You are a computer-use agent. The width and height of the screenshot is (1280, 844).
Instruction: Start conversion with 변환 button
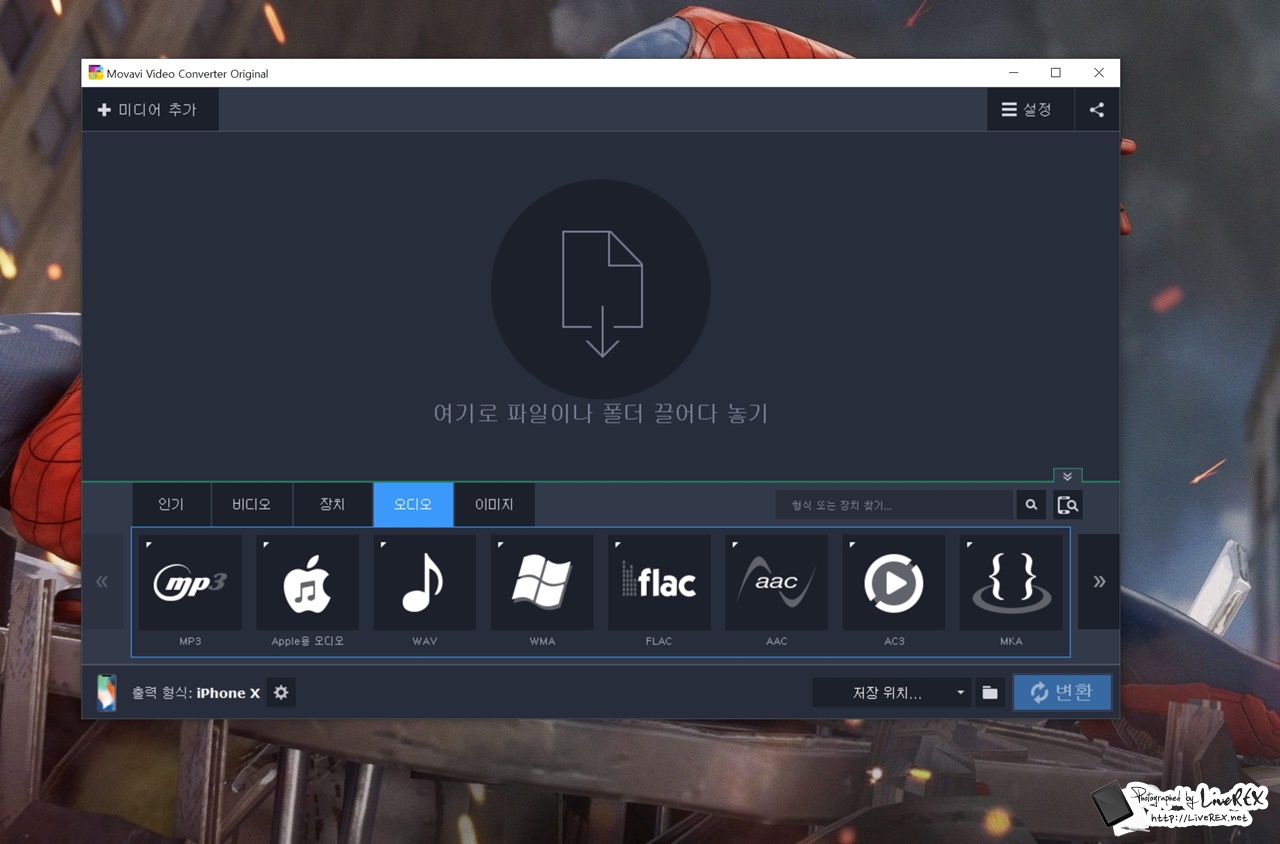(1062, 692)
